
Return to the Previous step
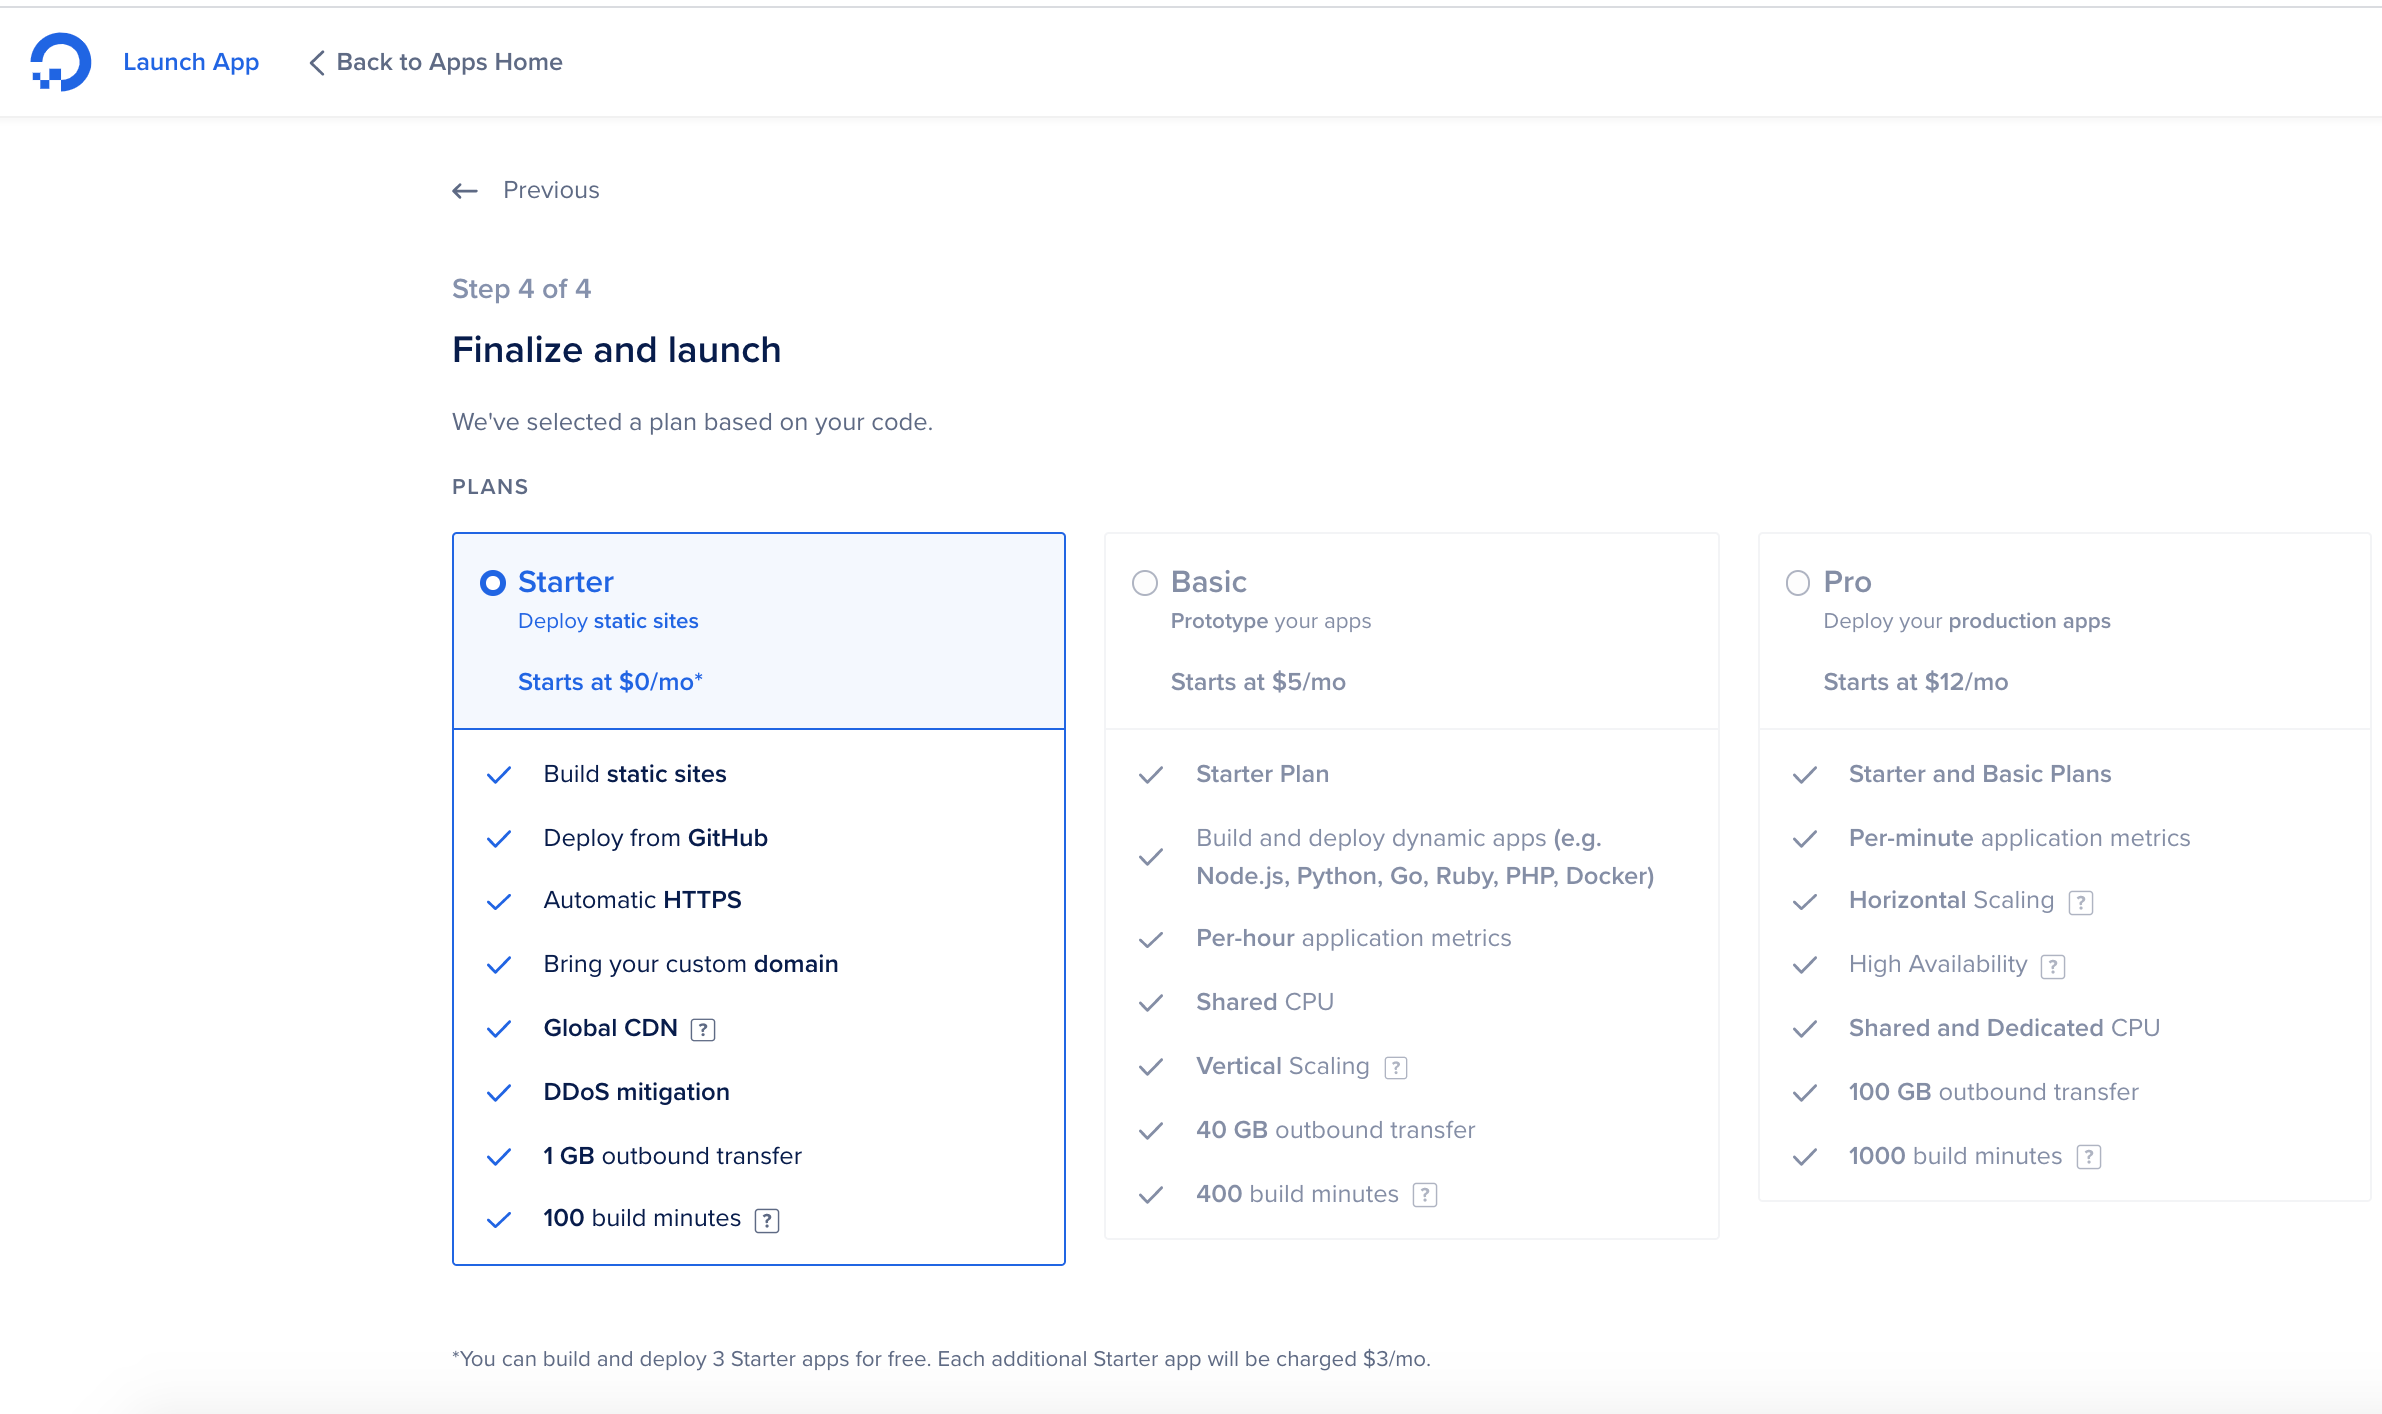point(551,190)
